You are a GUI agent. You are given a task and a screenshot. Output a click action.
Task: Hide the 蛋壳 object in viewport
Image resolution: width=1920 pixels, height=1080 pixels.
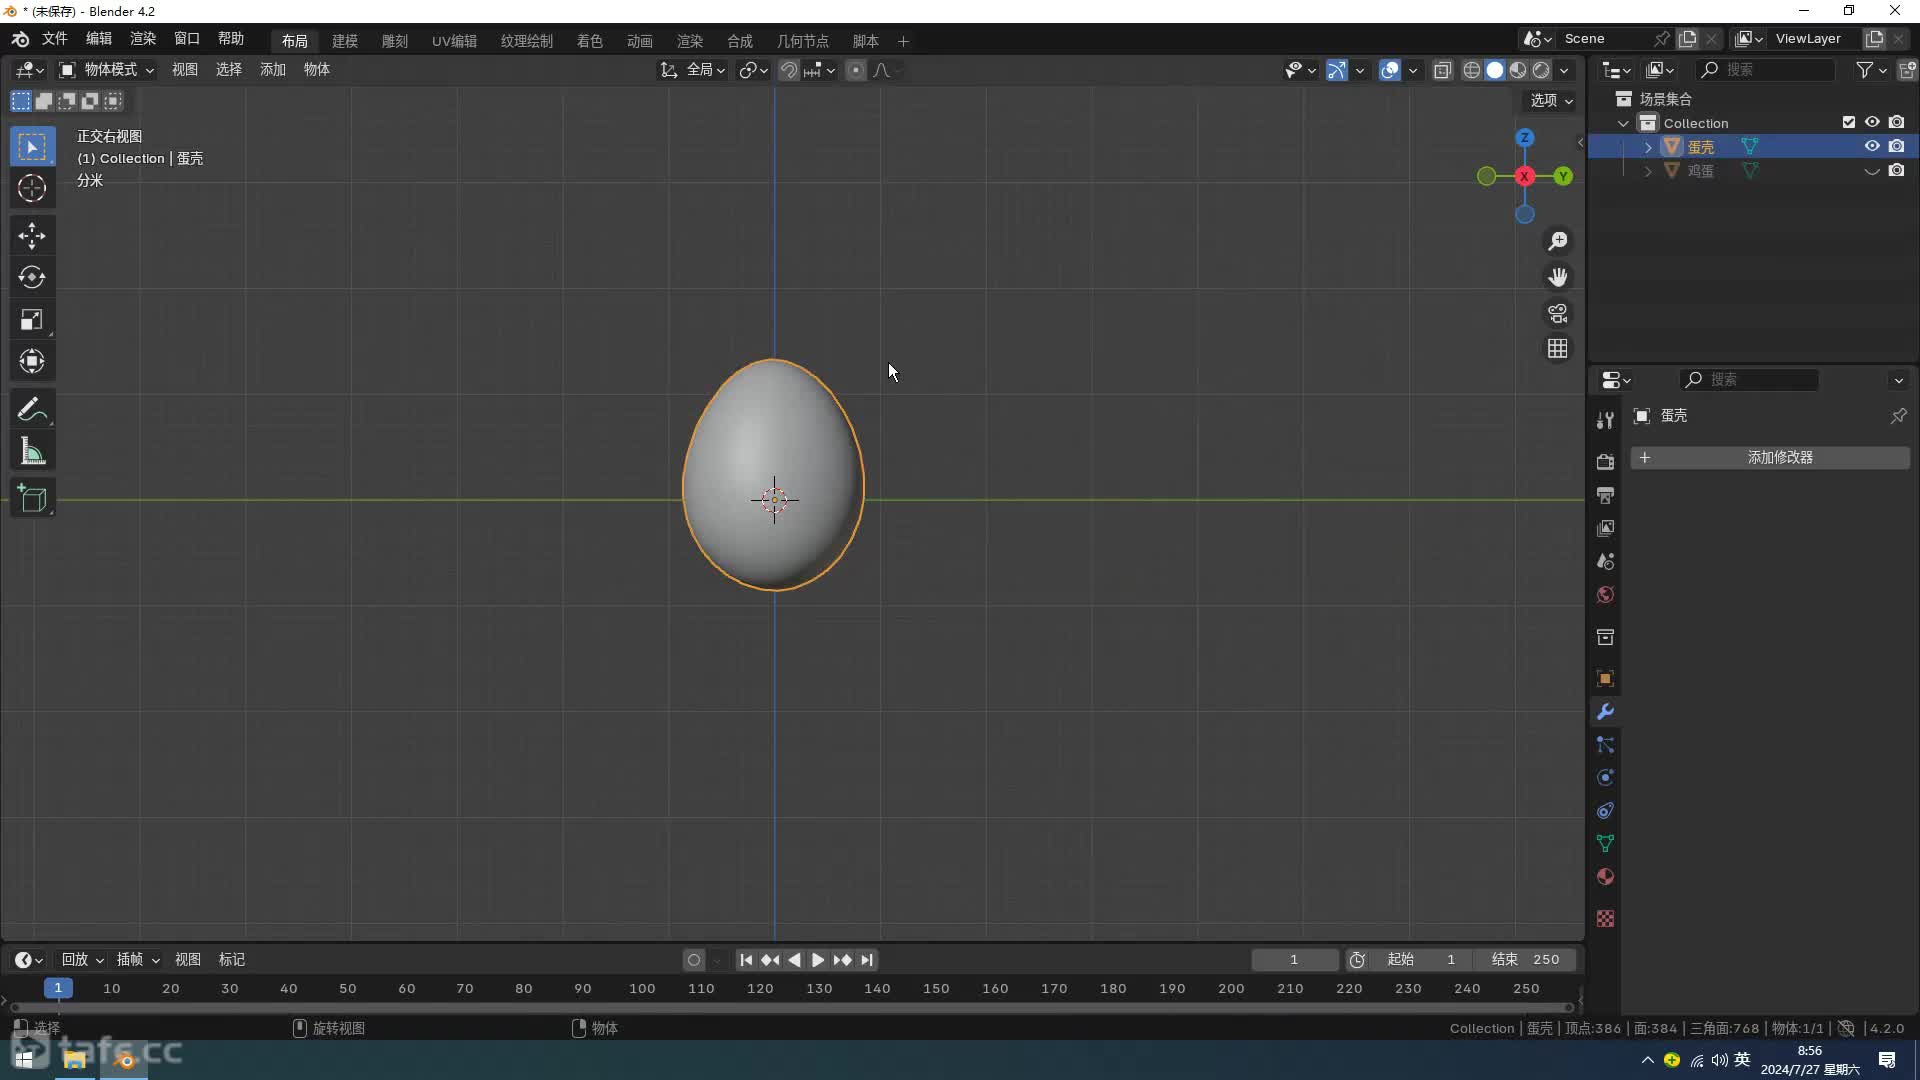pyautogui.click(x=1872, y=146)
